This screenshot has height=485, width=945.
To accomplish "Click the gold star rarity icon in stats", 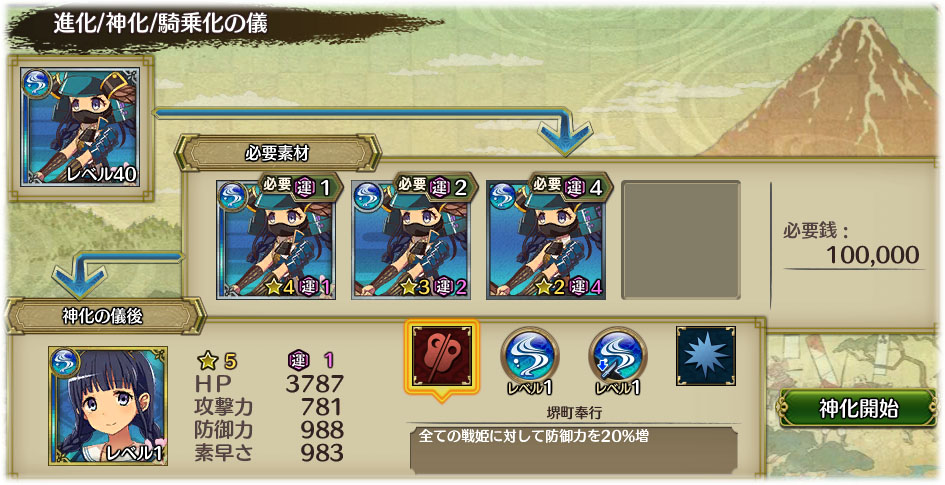I will click(x=207, y=361).
